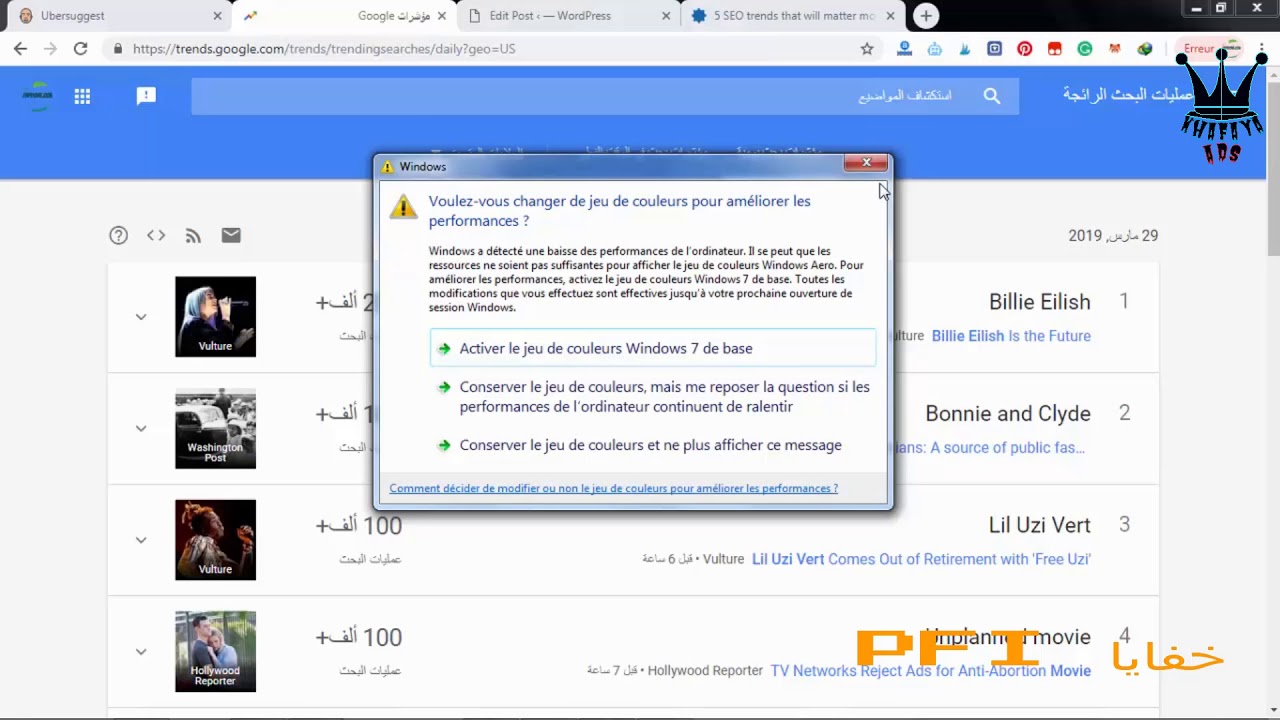Click the embed code icon
This screenshot has height=720, width=1280.
[x=156, y=235]
